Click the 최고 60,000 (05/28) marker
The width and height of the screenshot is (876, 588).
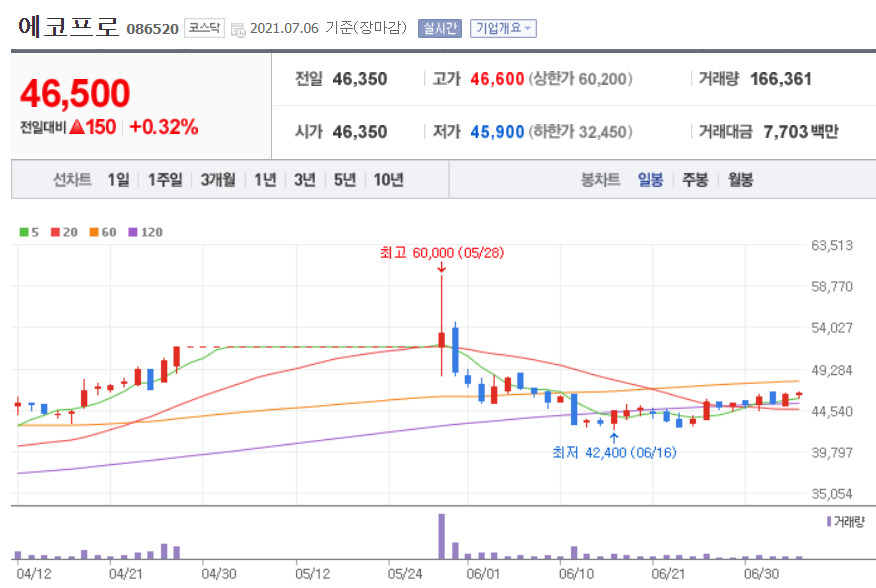[x=442, y=253]
